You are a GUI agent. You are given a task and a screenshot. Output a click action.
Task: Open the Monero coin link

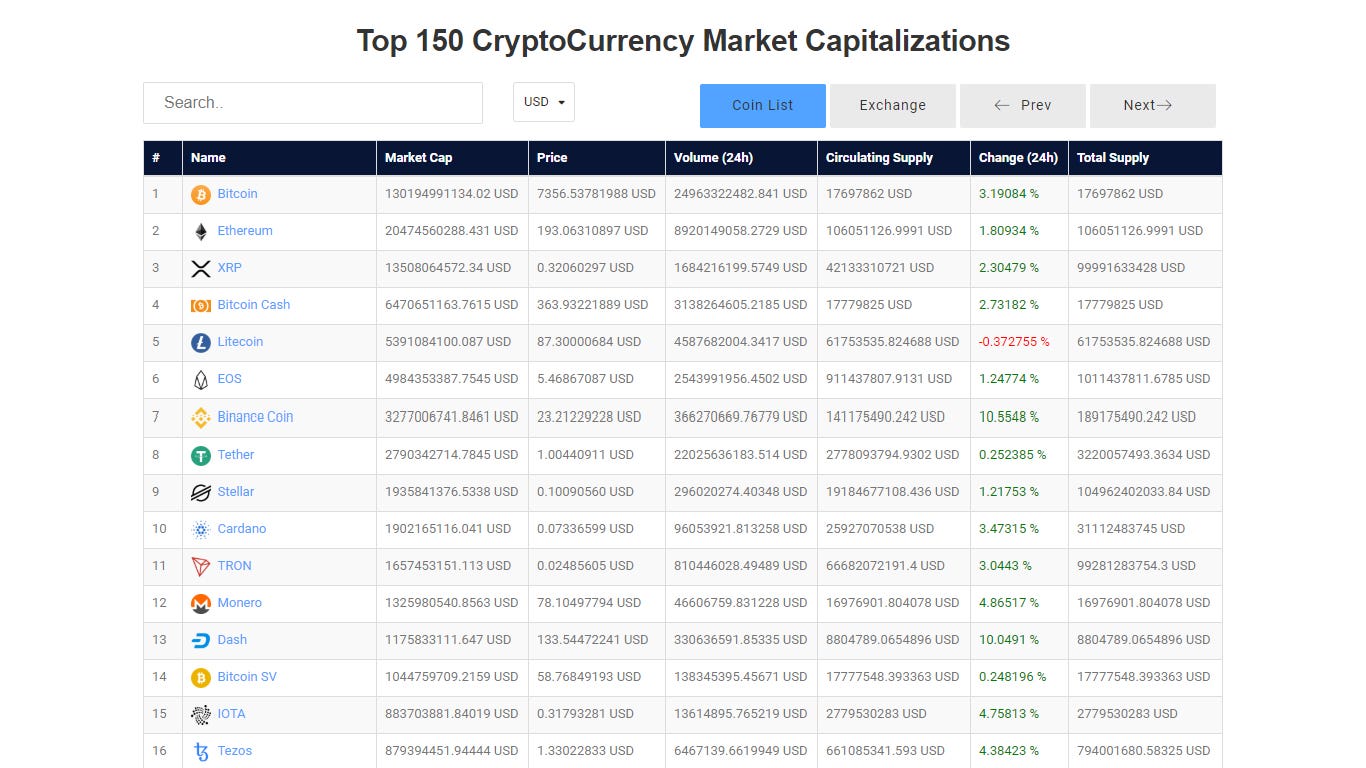[x=239, y=603]
